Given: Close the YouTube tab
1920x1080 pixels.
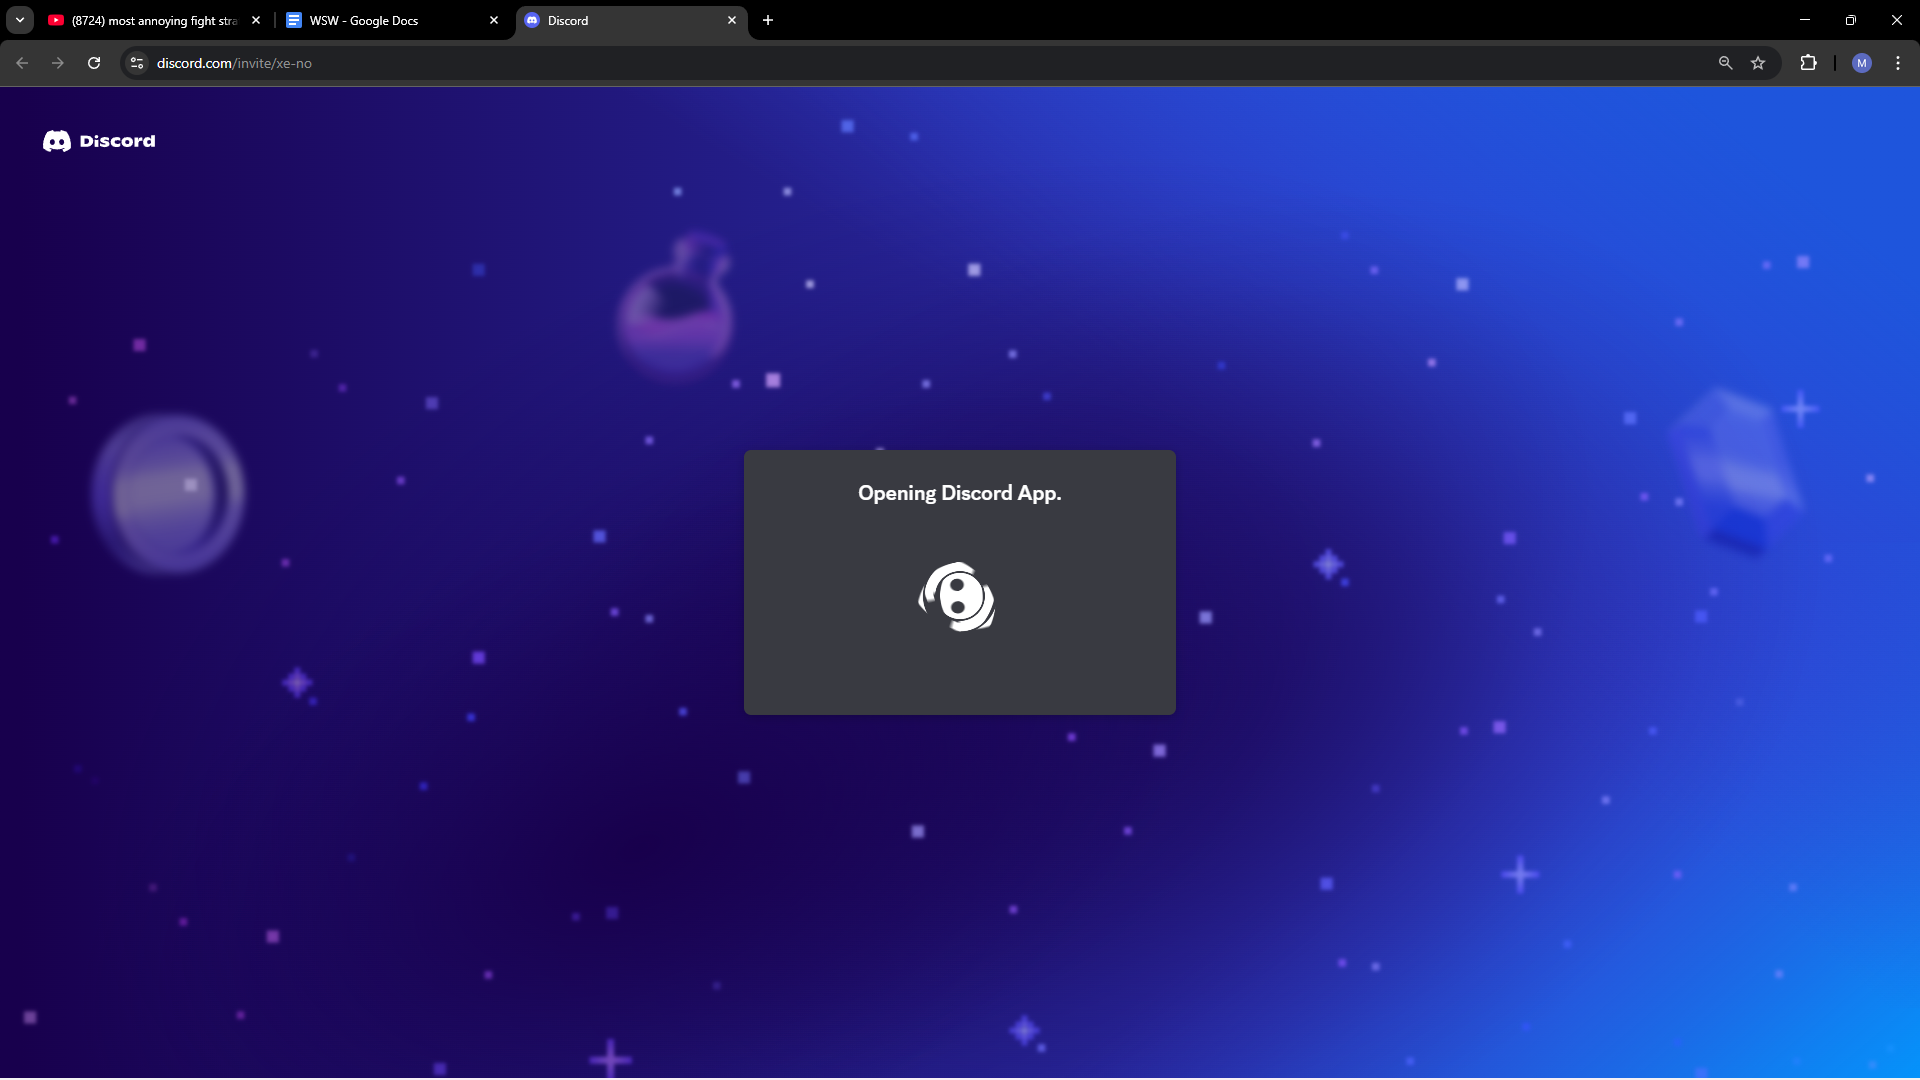Looking at the screenshot, I should tap(256, 20).
